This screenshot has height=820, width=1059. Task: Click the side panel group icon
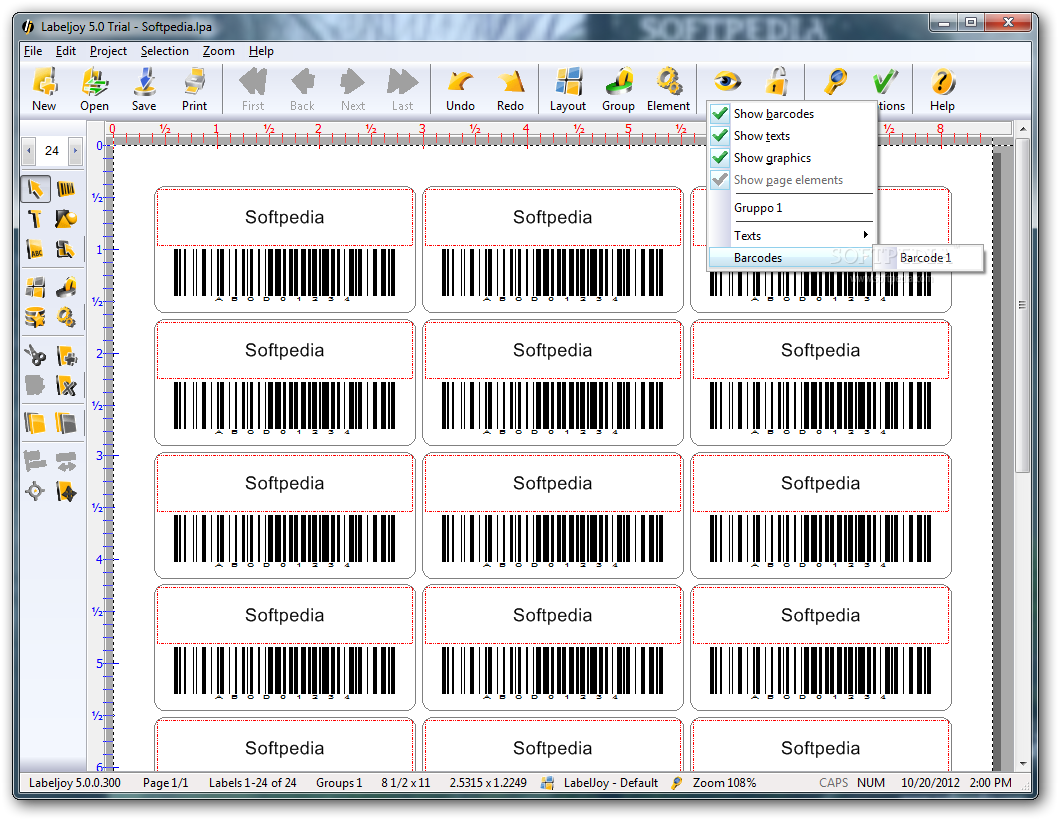pyautogui.click(x=66, y=287)
